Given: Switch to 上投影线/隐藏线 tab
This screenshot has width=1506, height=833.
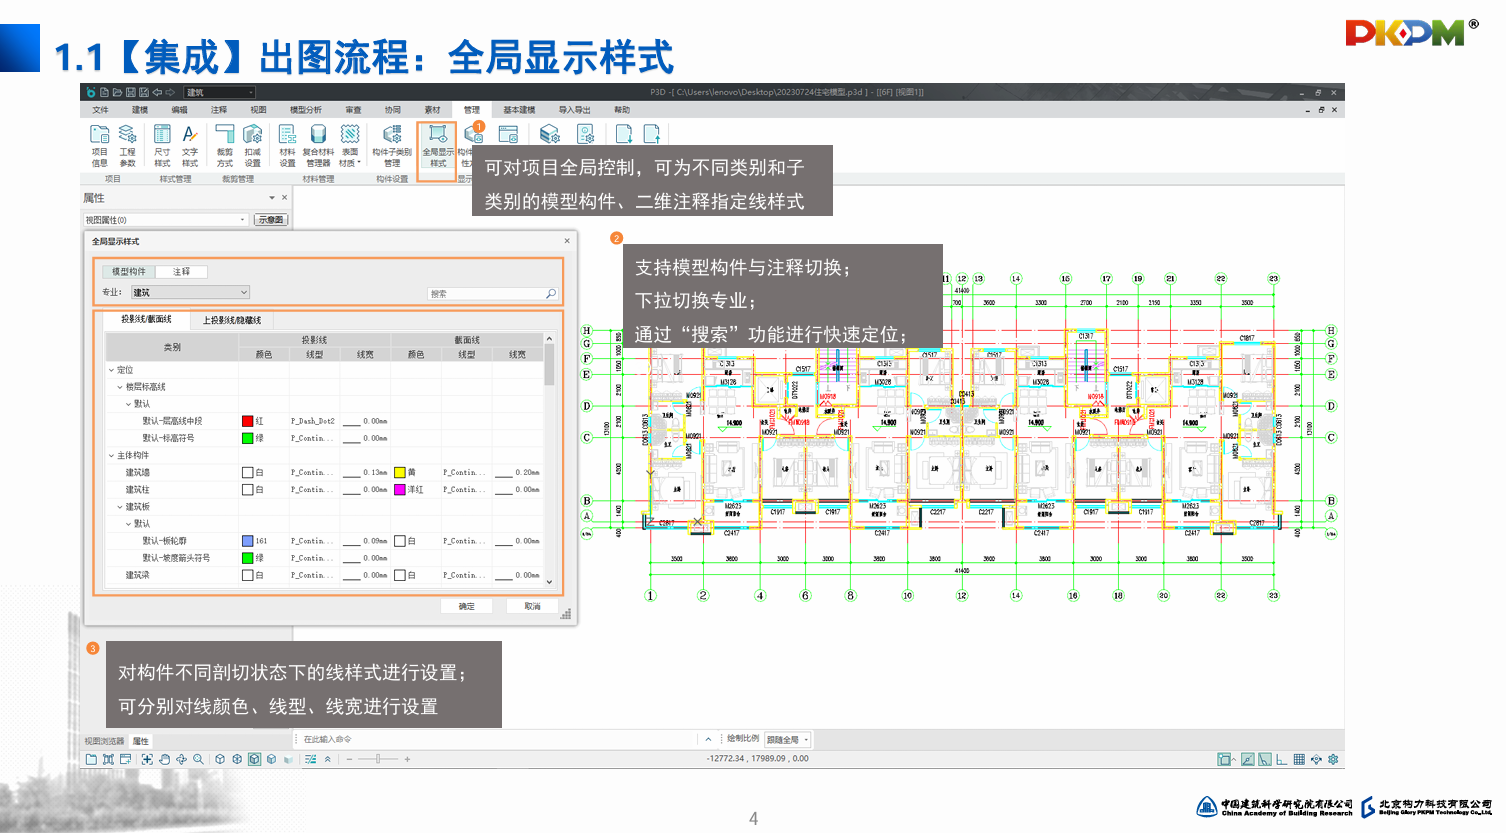Looking at the screenshot, I should (x=232, y=320).
